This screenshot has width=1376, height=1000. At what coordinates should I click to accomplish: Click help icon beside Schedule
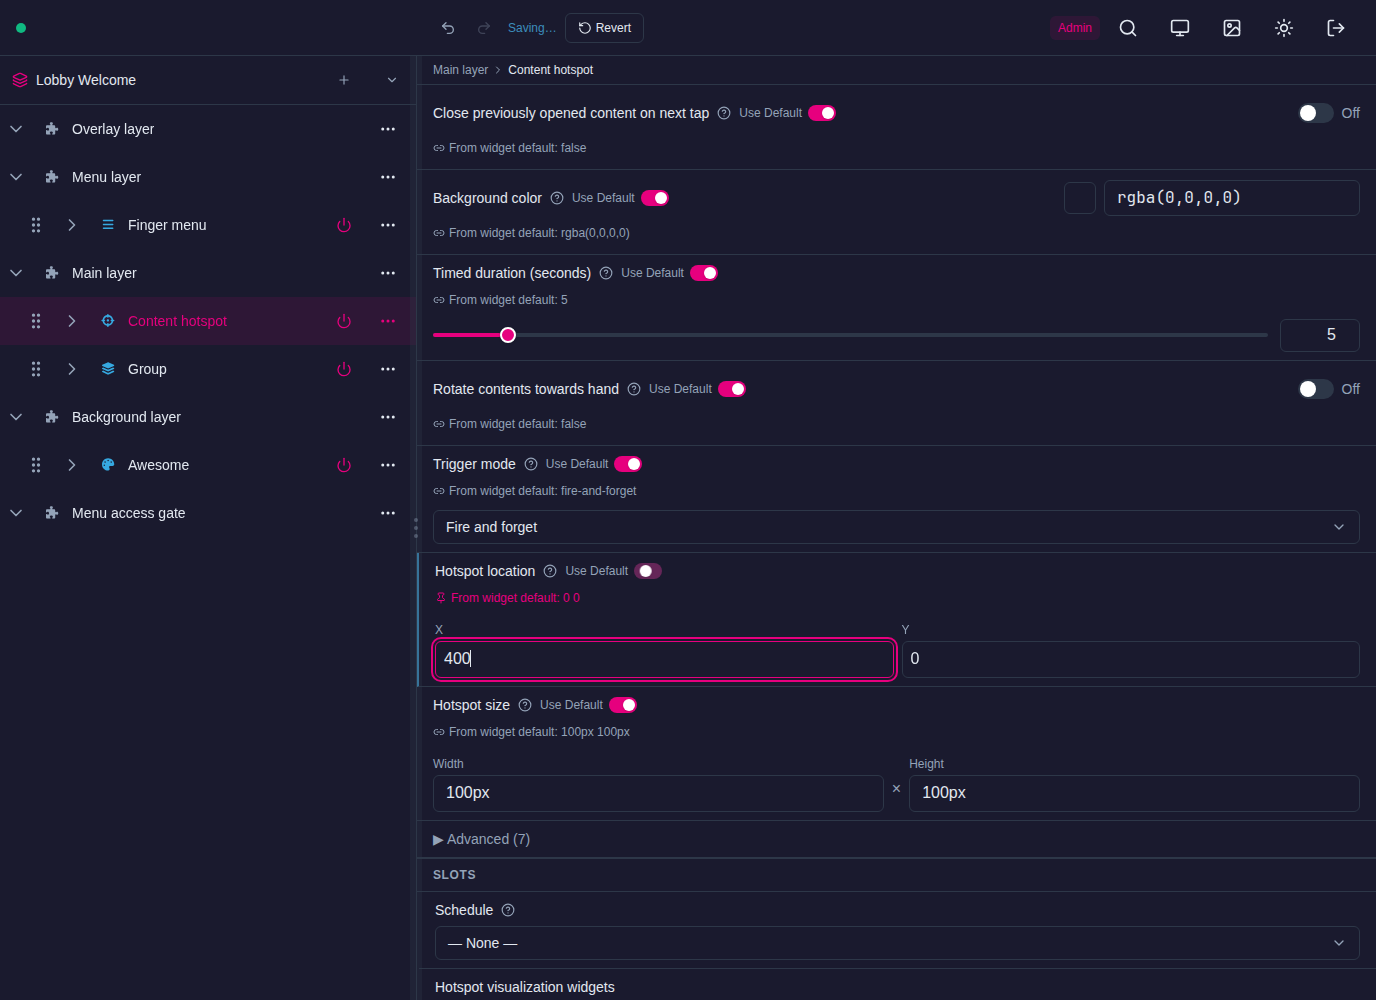508,910
